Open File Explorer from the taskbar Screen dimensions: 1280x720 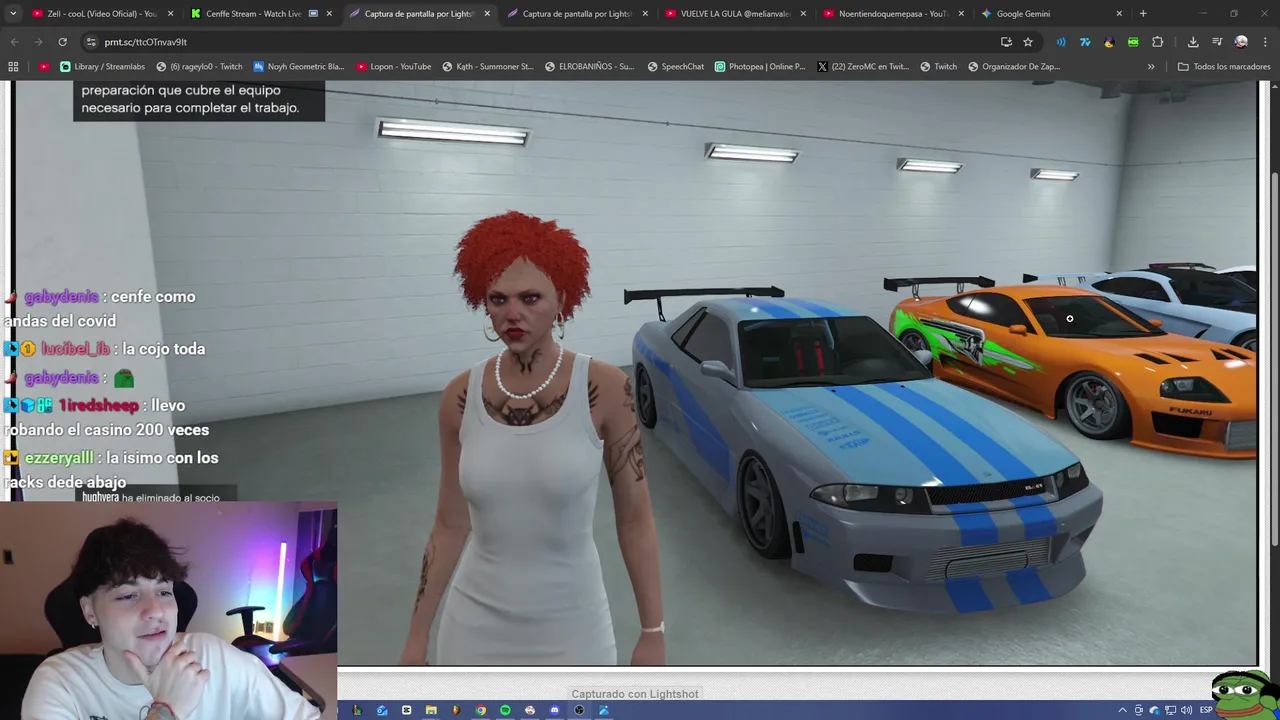pos(431,710)
